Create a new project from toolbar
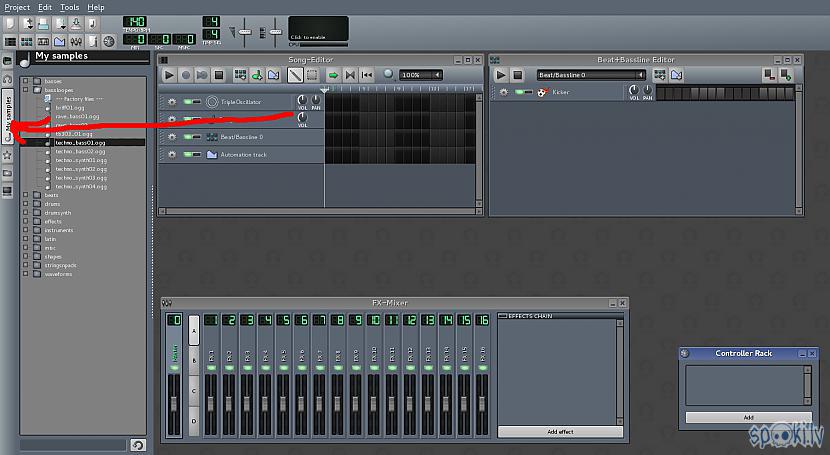This screenshot has width=830, height=455. pos(10,24)
